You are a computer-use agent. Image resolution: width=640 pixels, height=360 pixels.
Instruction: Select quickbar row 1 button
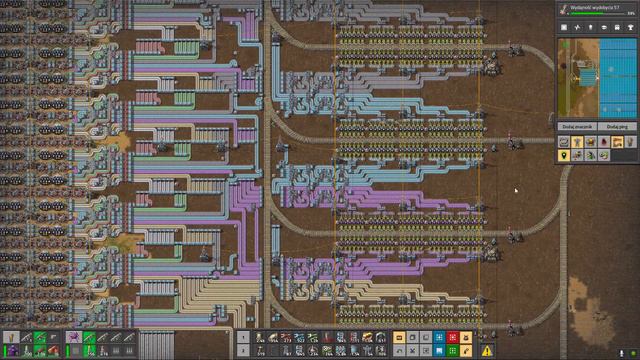pos(243,337)
